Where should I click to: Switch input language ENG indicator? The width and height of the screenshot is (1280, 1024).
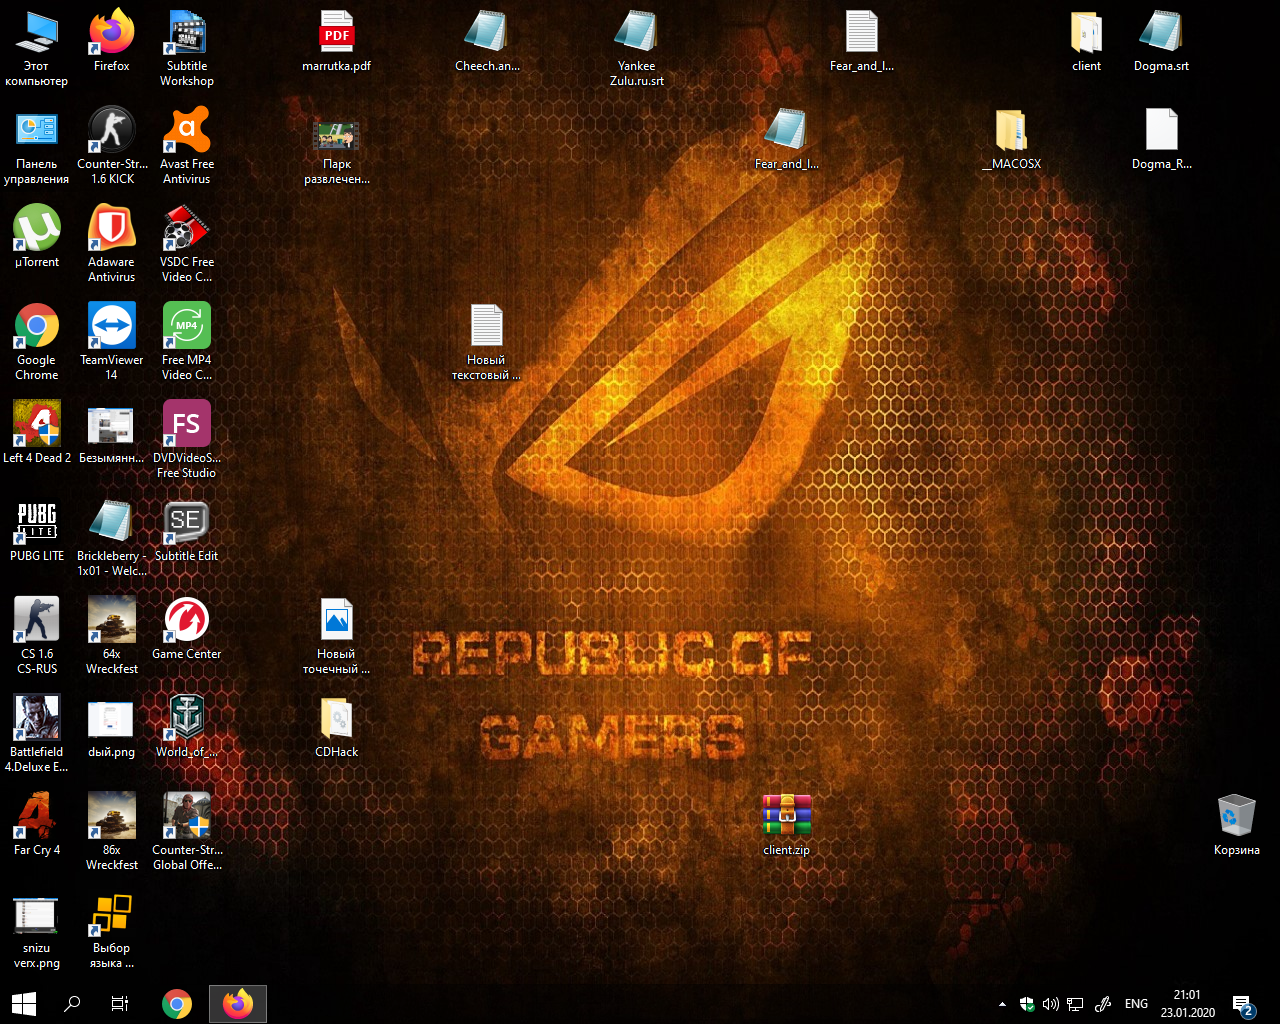[x=1137, y=1004]
